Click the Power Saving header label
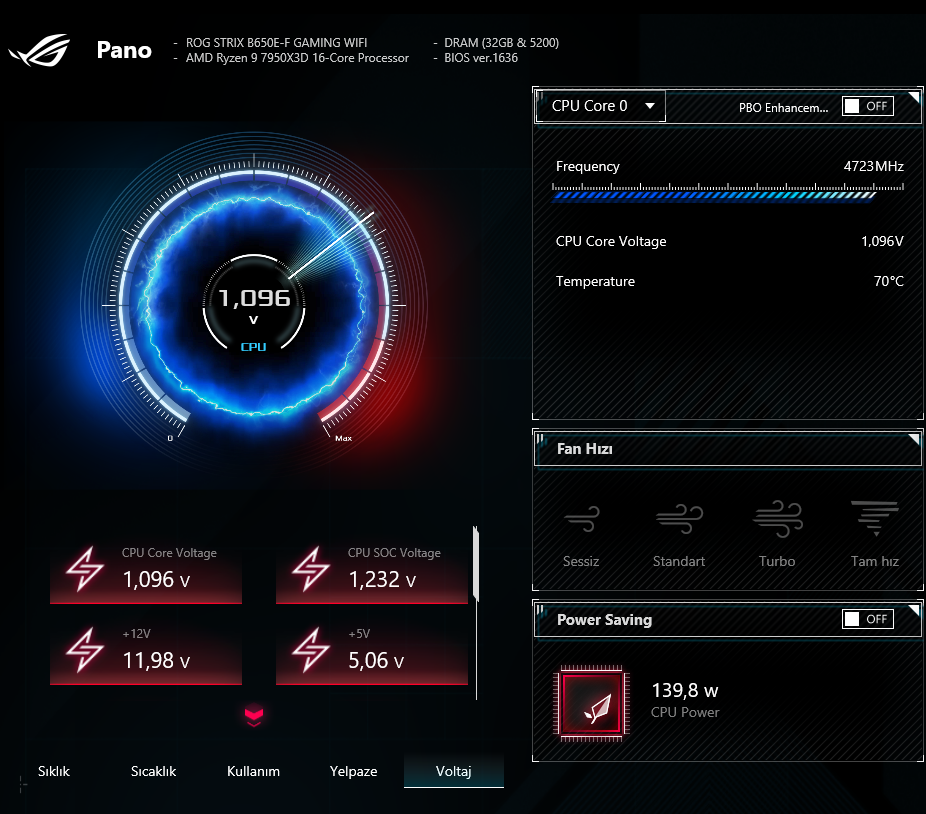 (605, 620)
